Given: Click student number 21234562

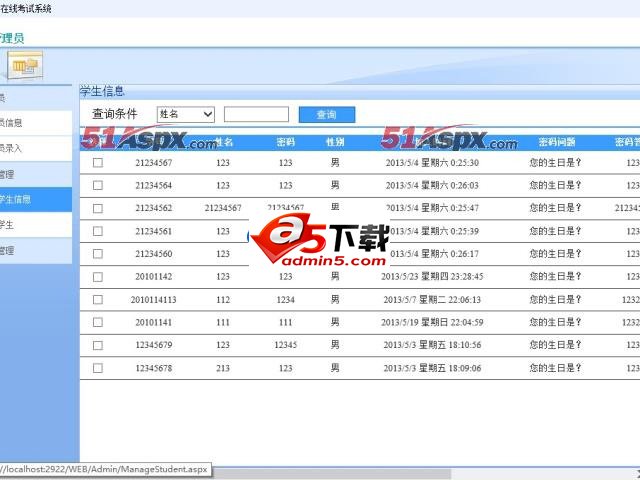Looking at the screenshot, I should click(x=153, y=208).
